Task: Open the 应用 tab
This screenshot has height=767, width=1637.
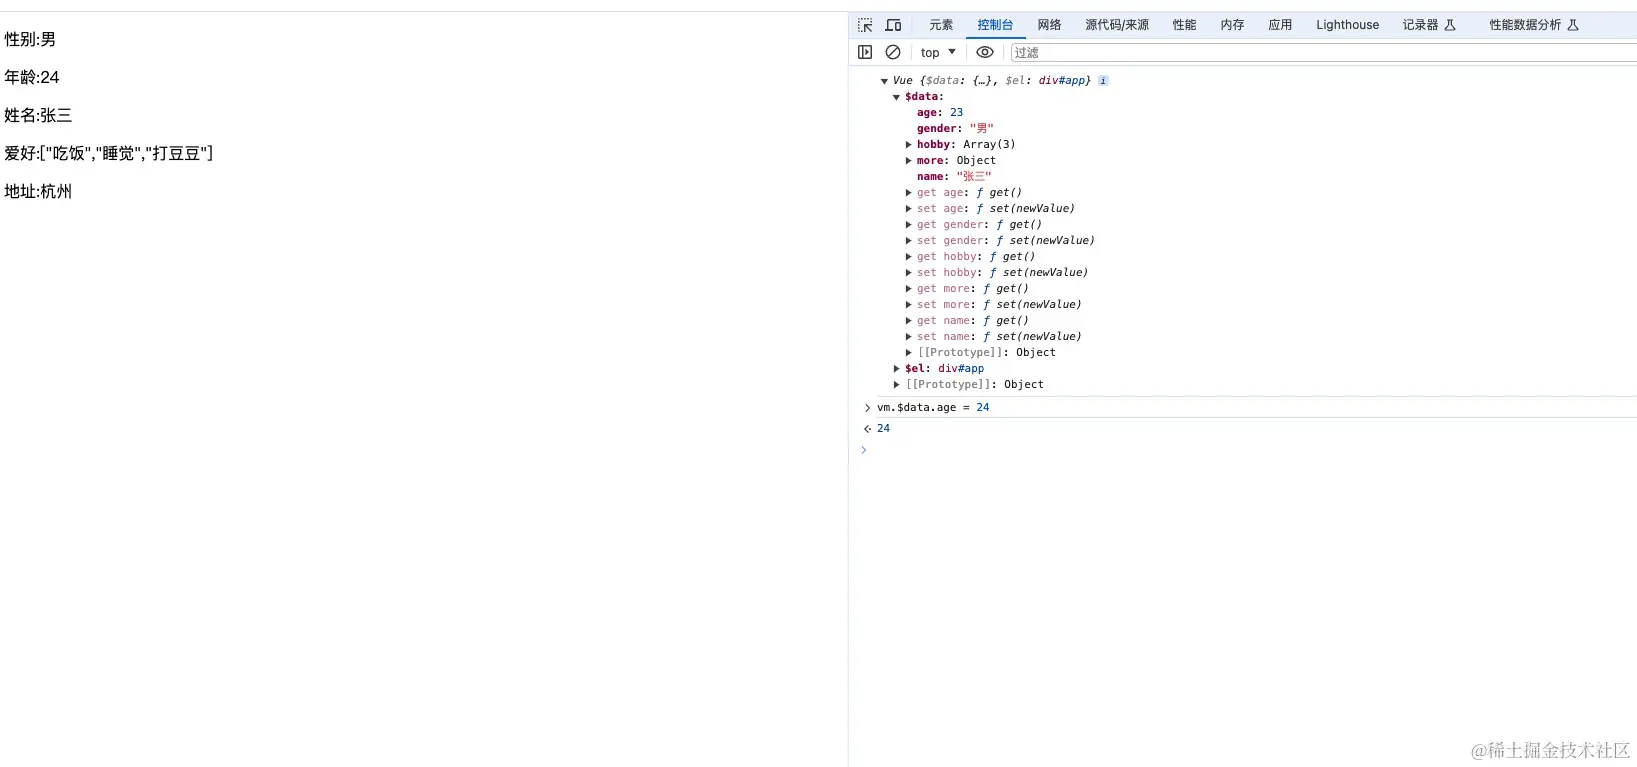Action: (1280, 25)
